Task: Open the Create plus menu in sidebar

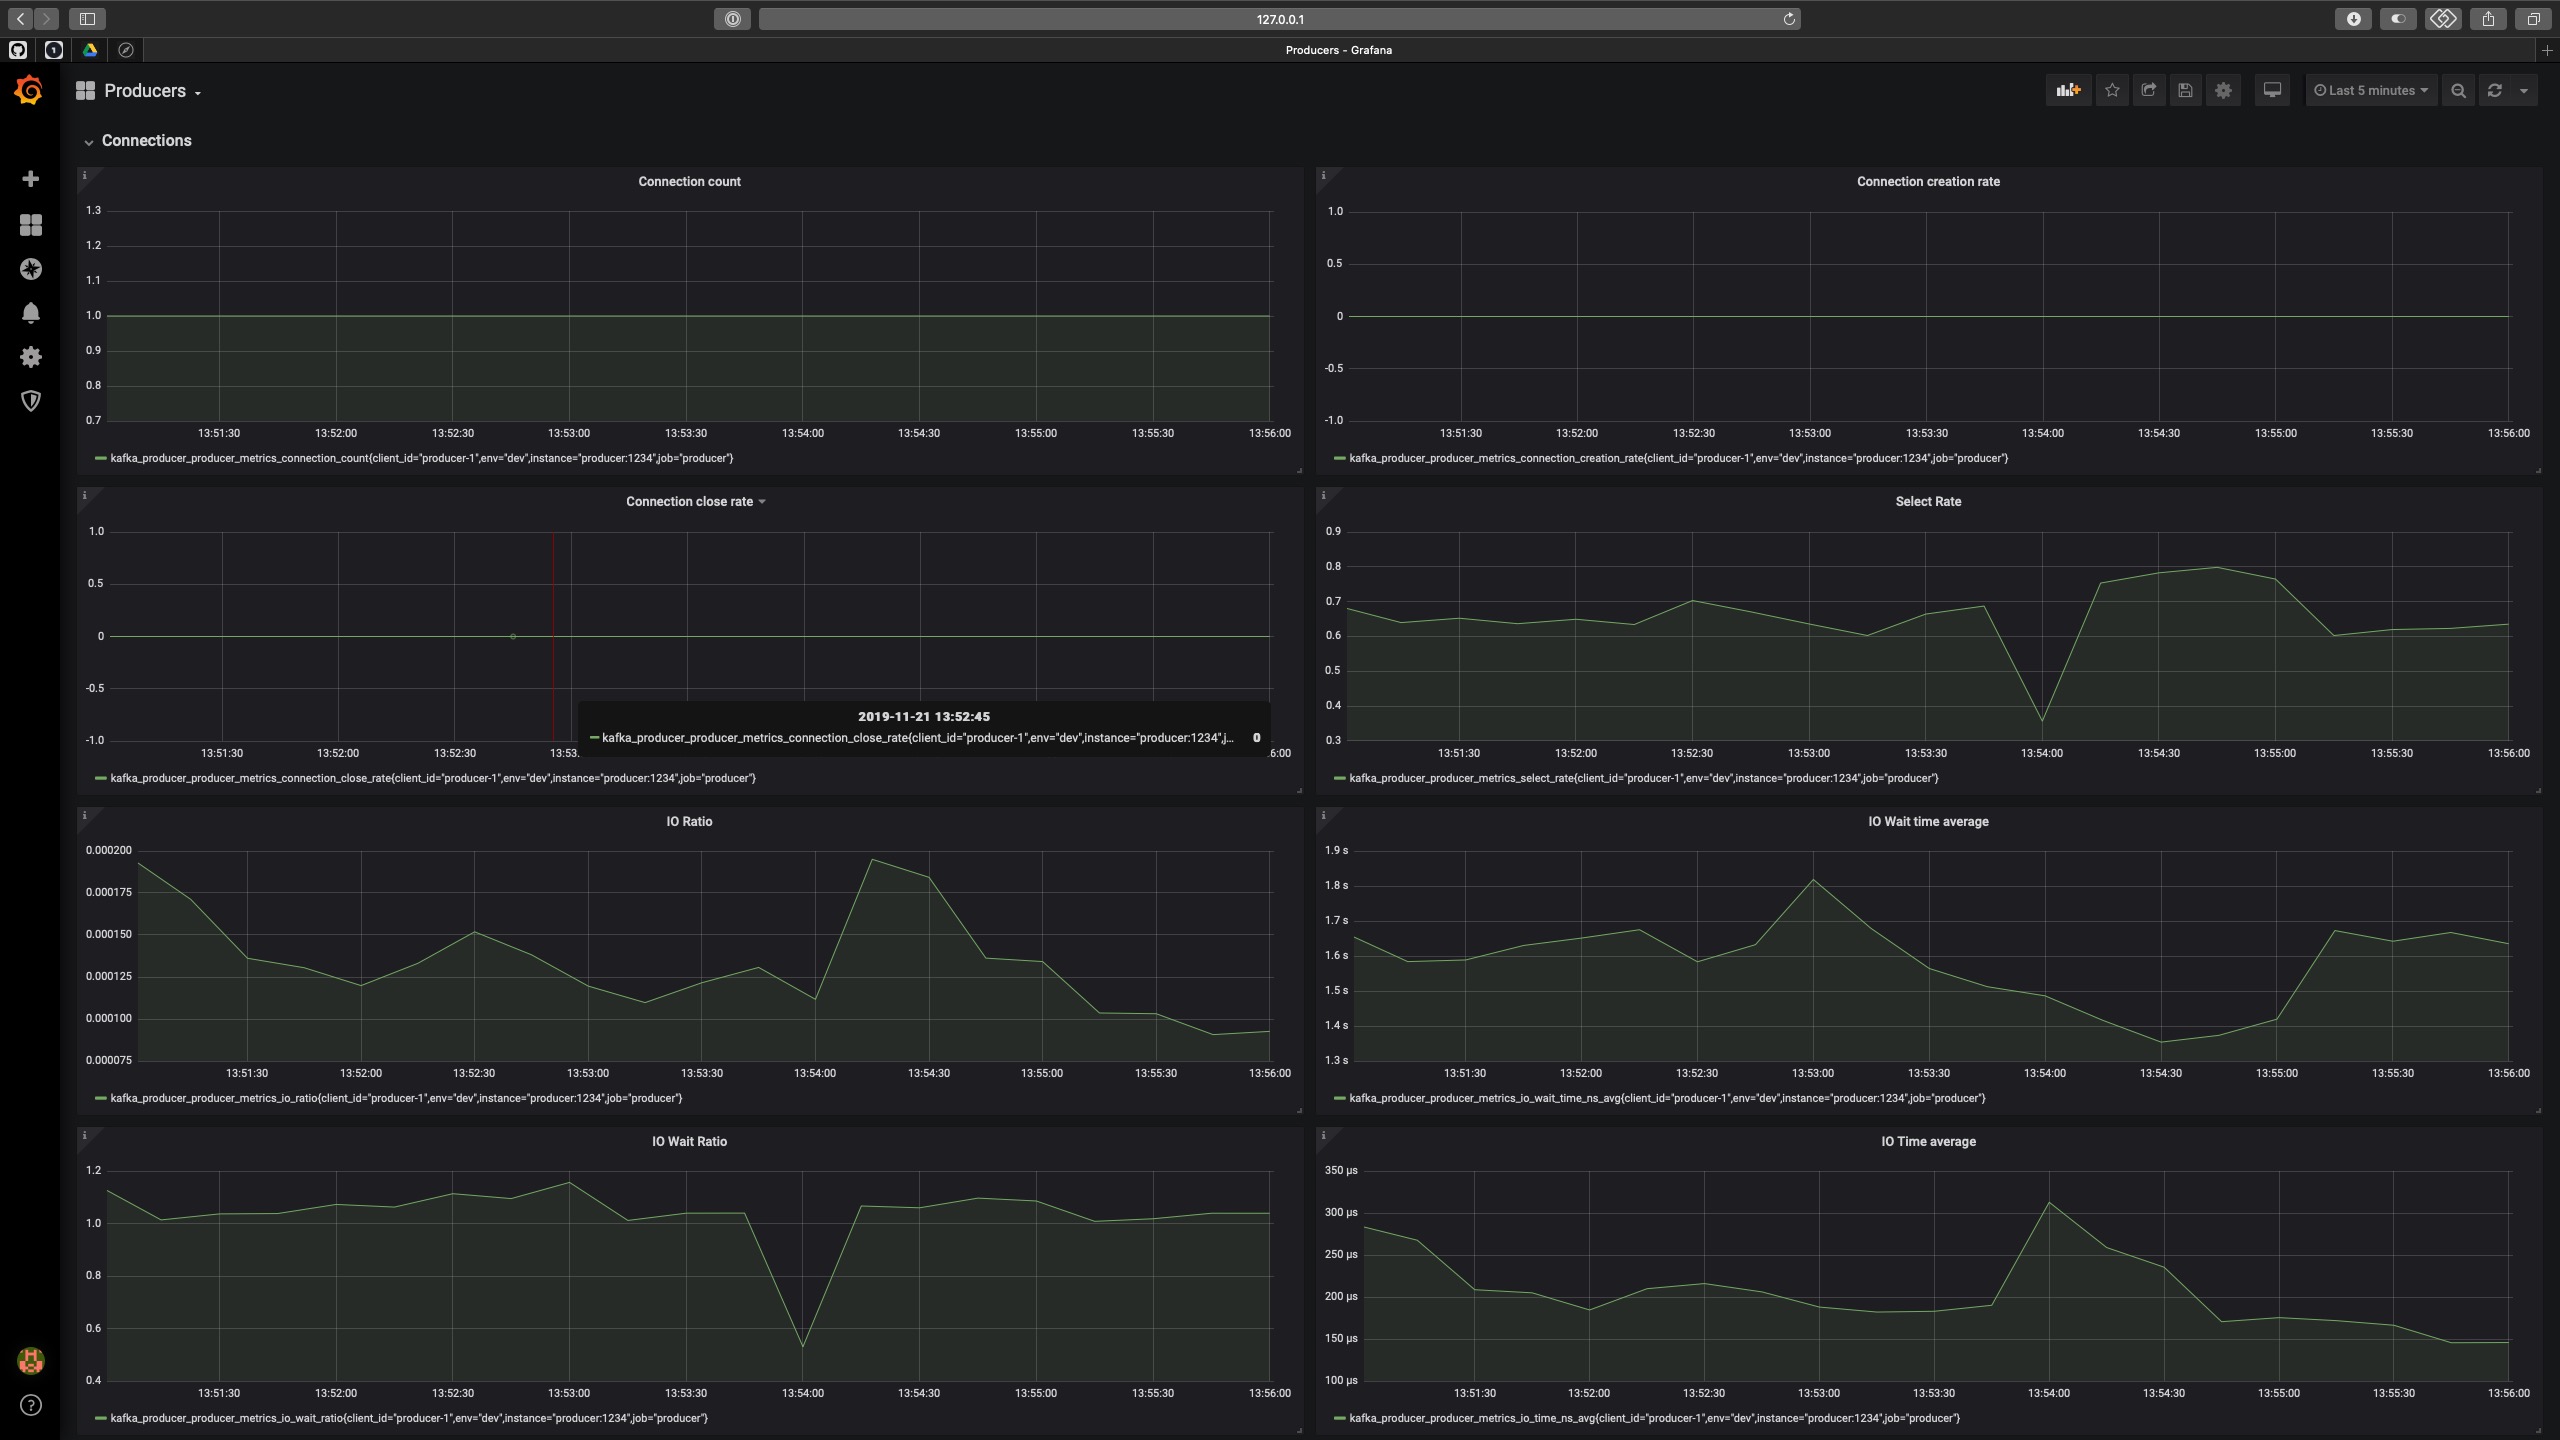Action: pos(30,179)
